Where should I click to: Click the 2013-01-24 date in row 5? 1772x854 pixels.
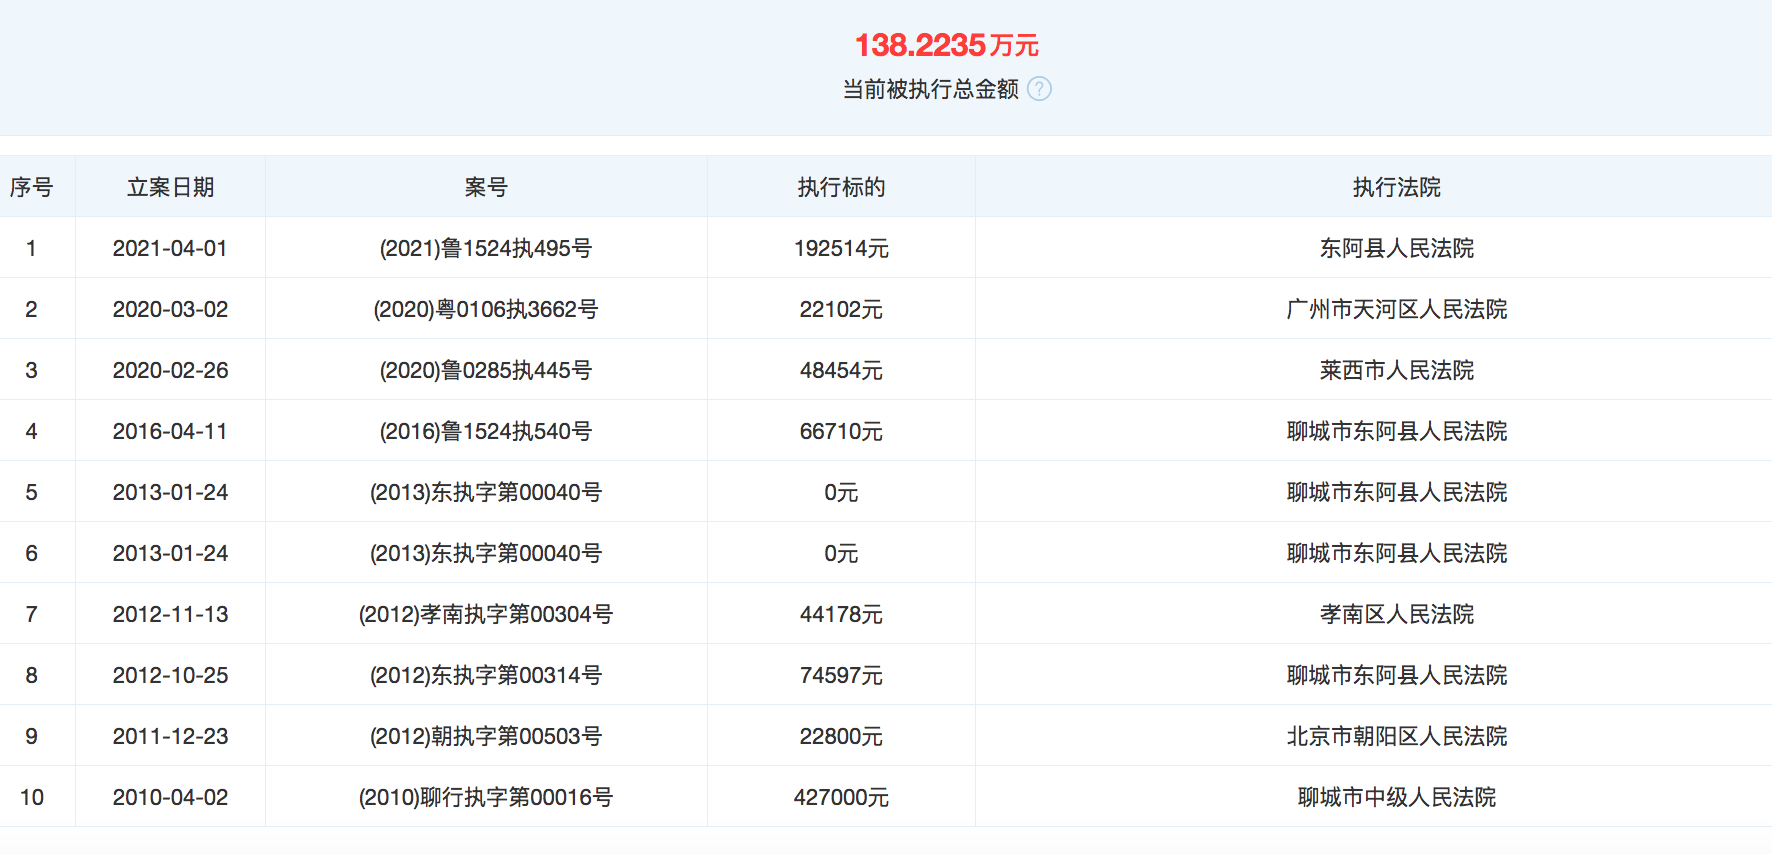(x=170, y=492)
